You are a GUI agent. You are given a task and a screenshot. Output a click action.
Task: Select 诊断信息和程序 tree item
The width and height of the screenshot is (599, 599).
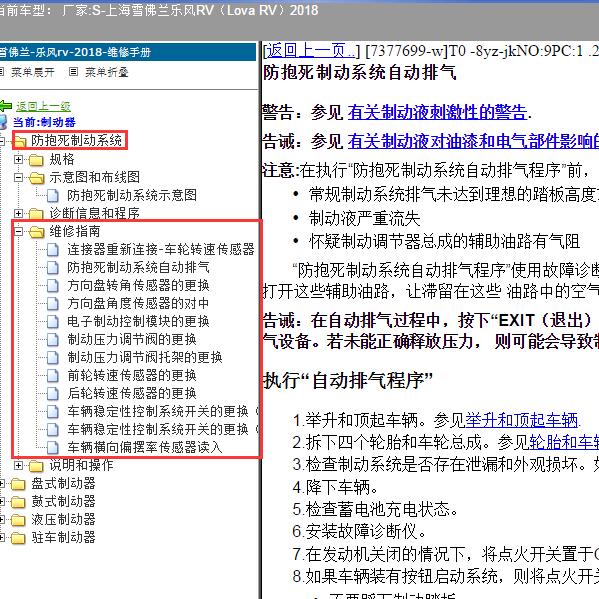(x=94, y=213)
